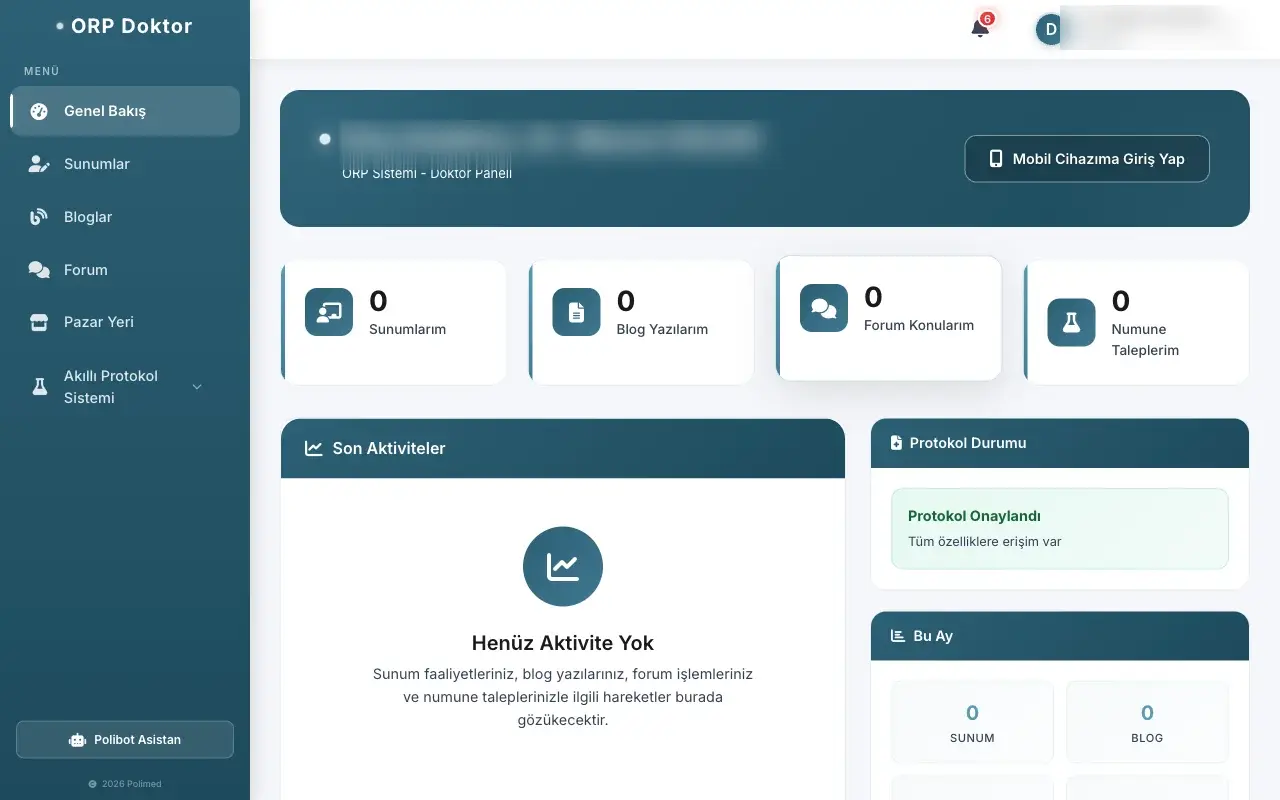Click the MENÜ section label

[42, 72]
